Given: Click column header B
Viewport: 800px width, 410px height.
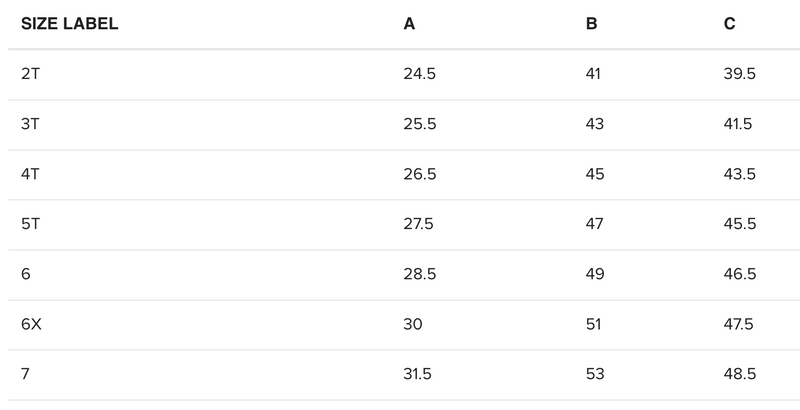Looking at the screenshot, I should pos(592,24).
